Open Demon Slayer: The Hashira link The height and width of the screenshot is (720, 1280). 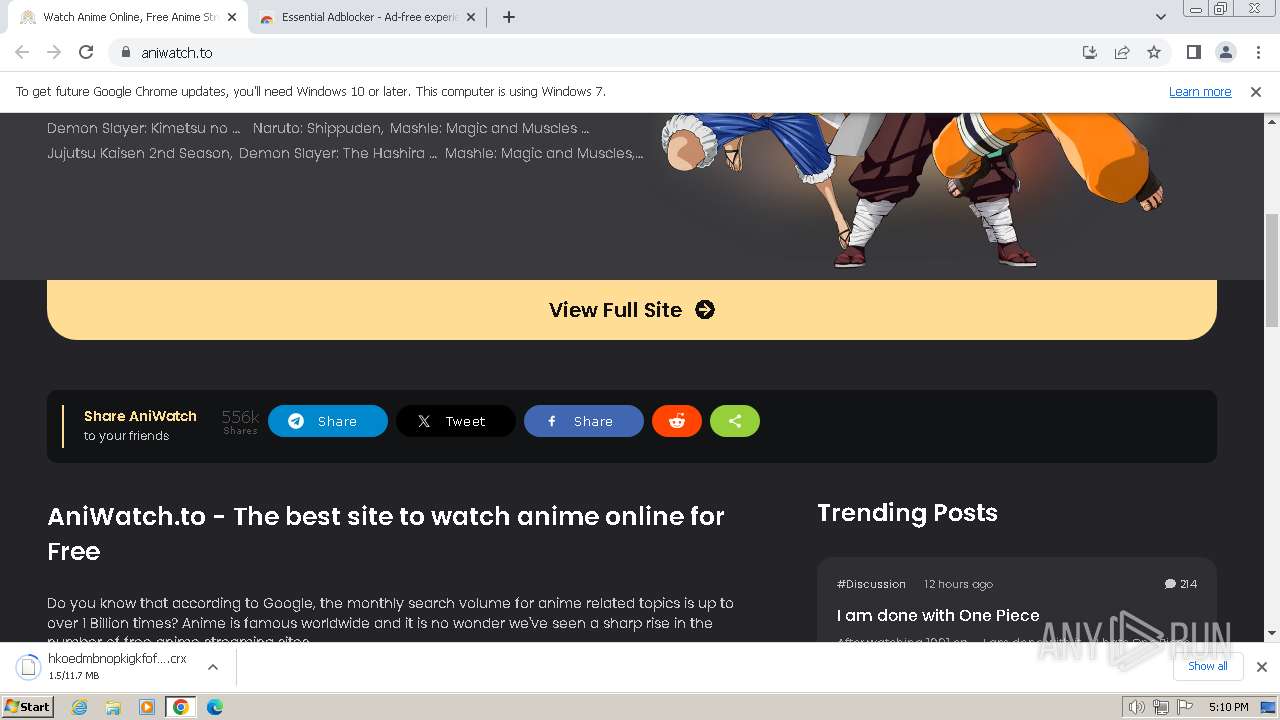coord(338,153)
